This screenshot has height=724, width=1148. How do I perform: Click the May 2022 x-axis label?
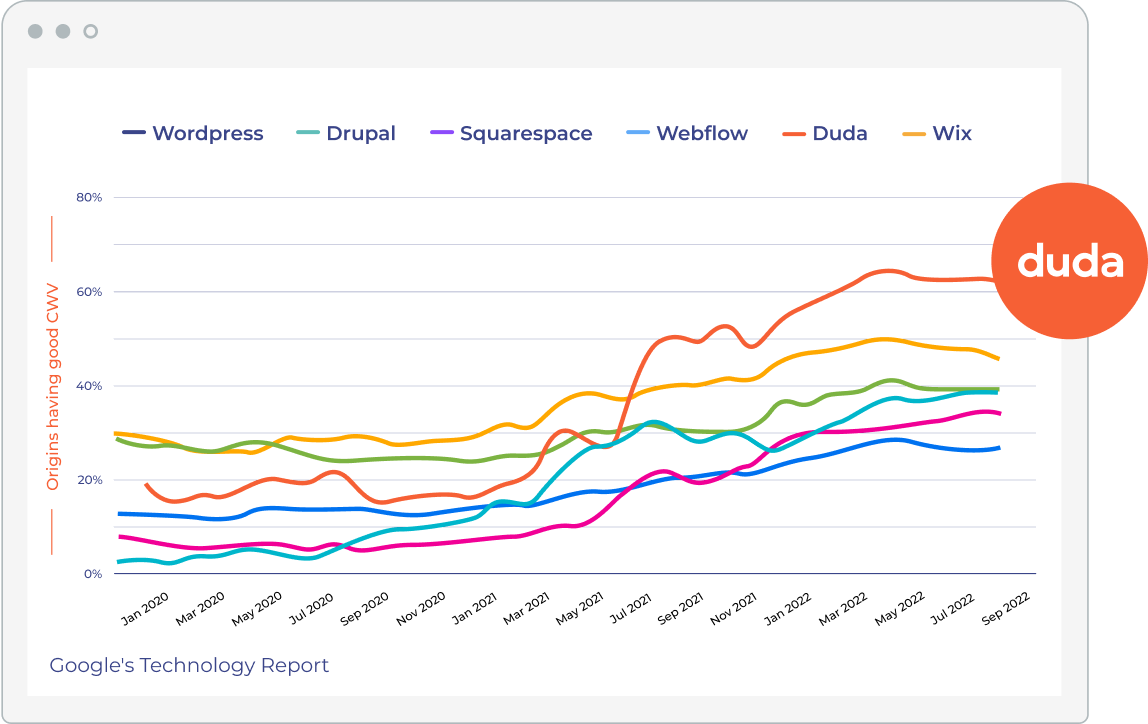point(900,608)
